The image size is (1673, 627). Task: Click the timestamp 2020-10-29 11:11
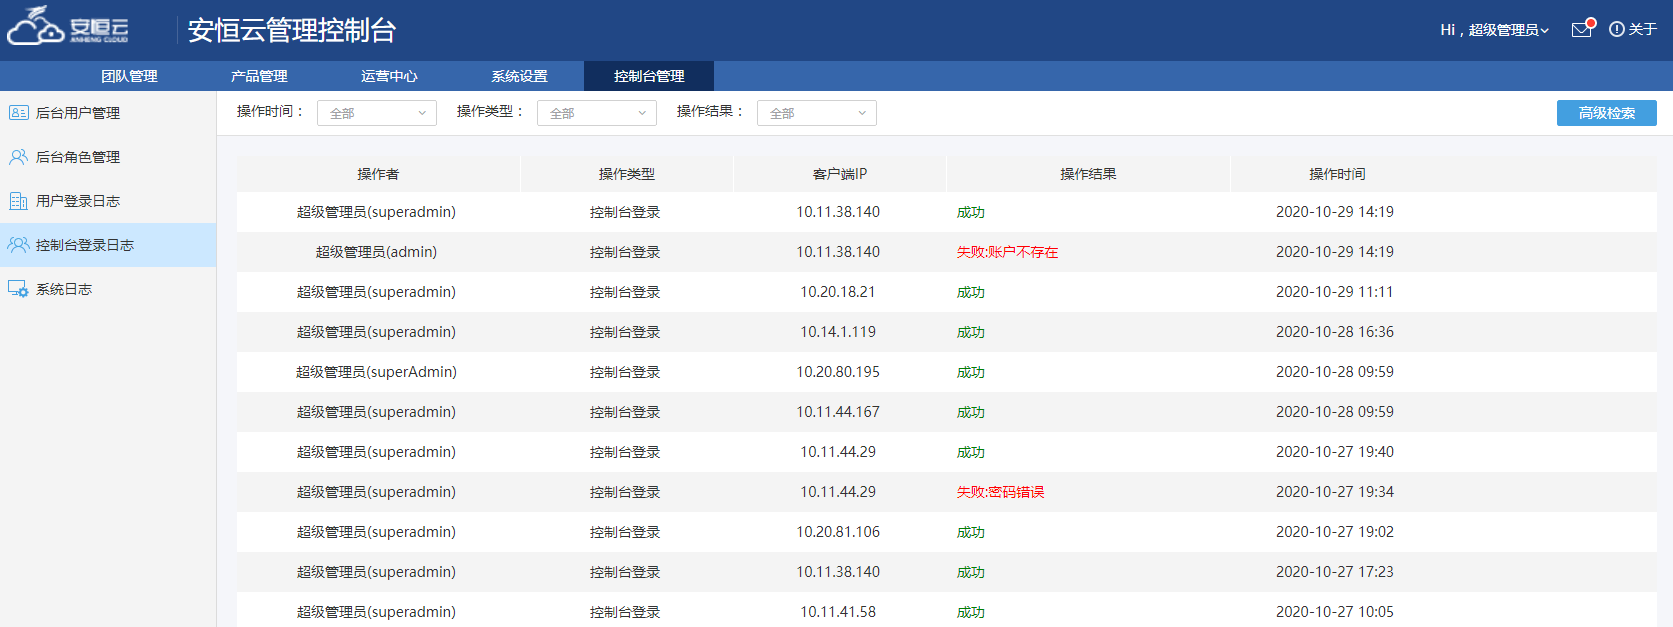point(1335,292)
